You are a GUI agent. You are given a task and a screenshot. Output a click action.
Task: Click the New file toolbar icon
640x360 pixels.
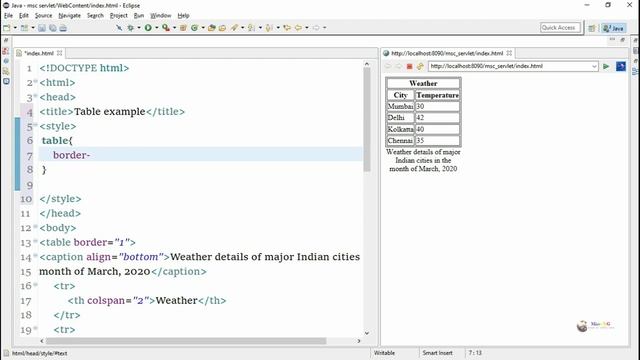[x=7, y=28]
